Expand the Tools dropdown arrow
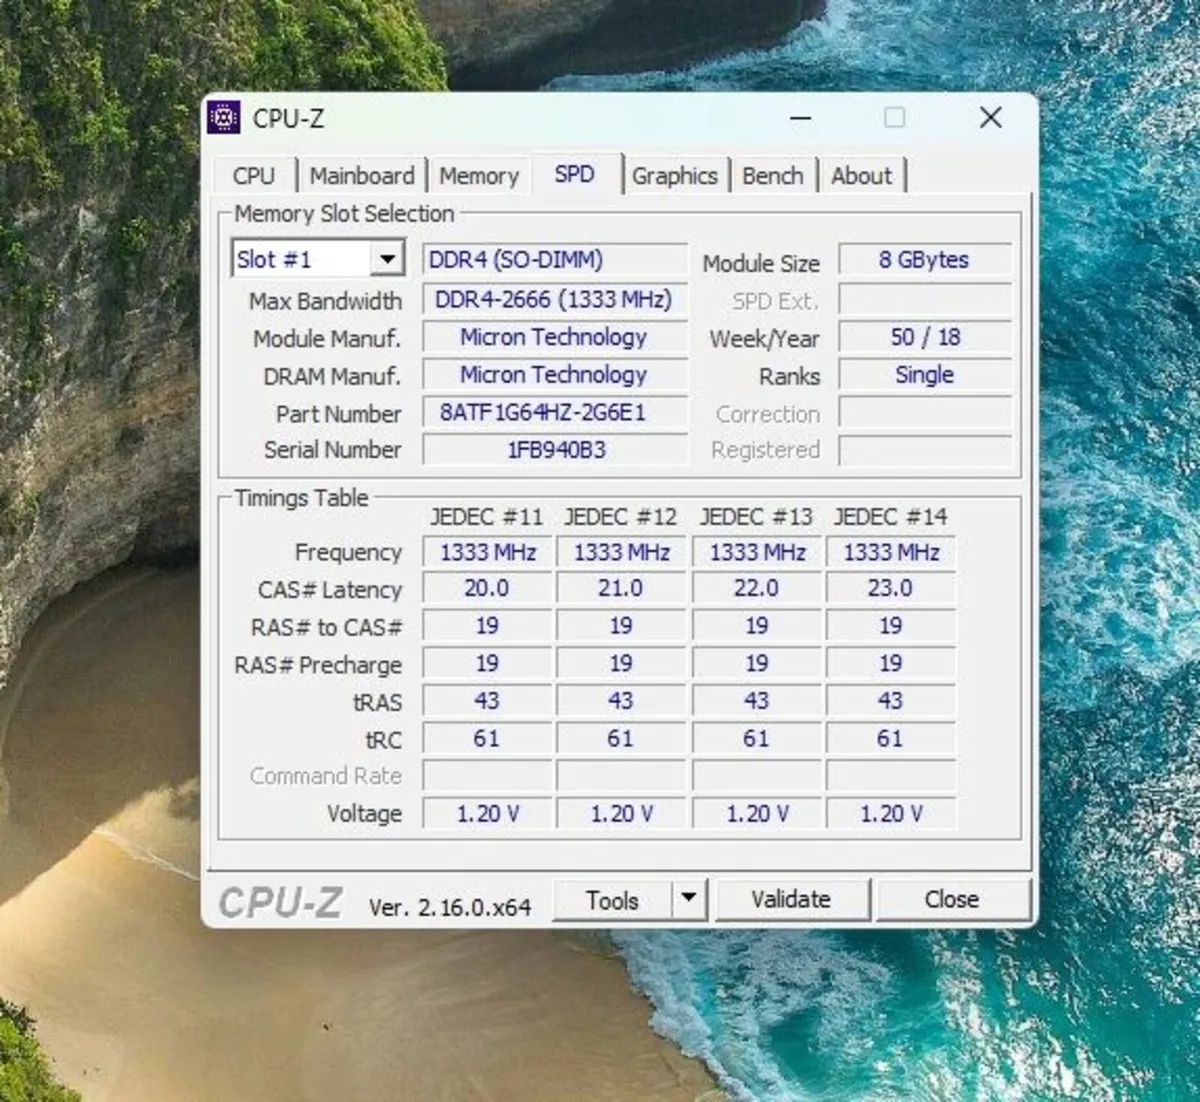The width and height of the screenshot is (1200, 1102). (x=689, y=899)
